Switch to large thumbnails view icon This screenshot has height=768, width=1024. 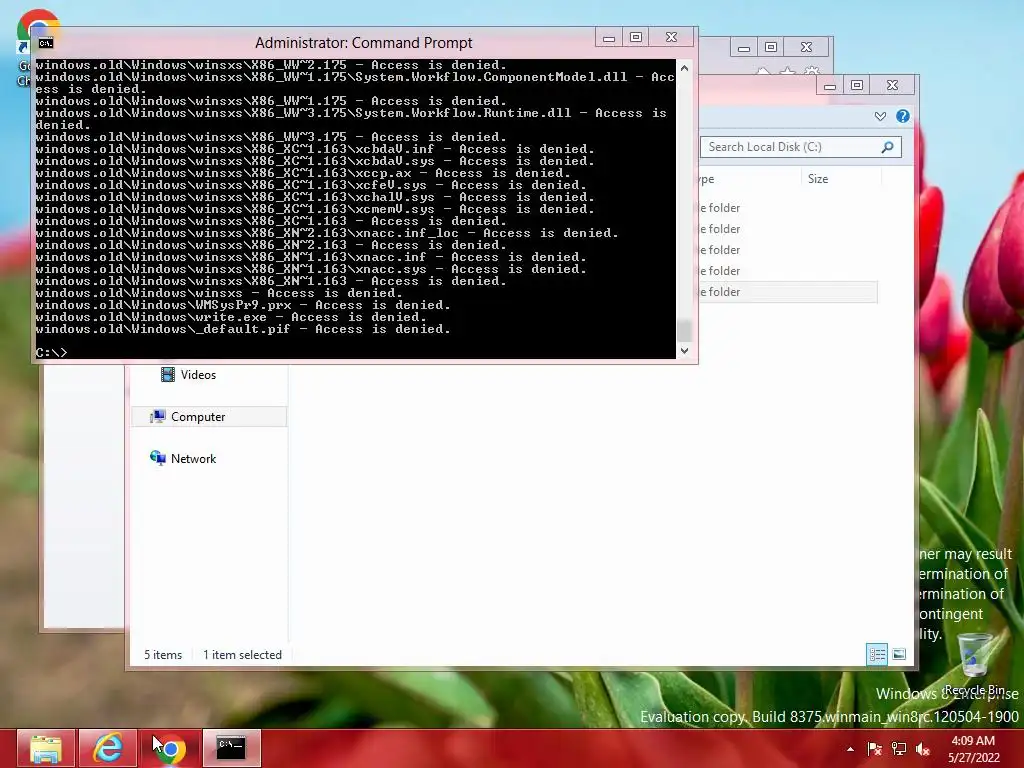pyautogui.click(x=899, y=654)
